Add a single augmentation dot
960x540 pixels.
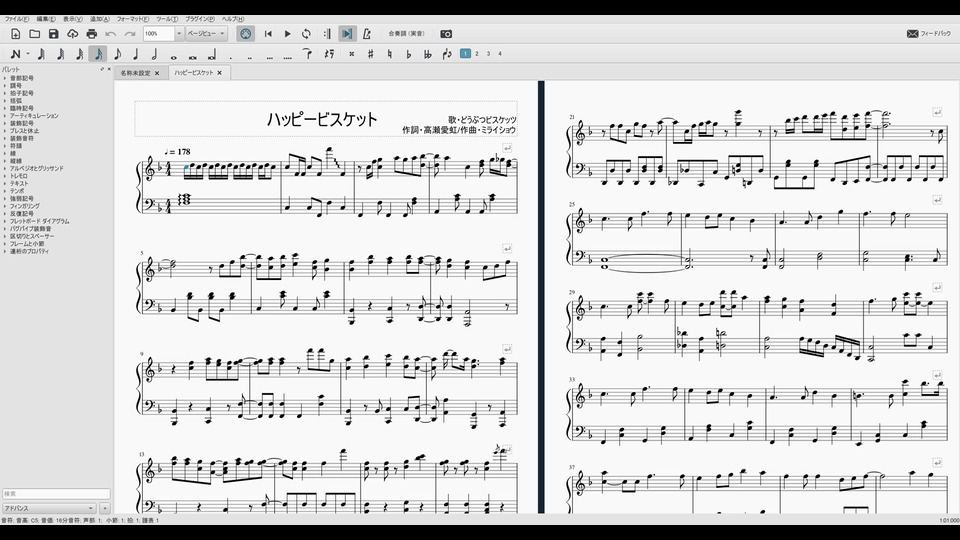click(231, 57)
